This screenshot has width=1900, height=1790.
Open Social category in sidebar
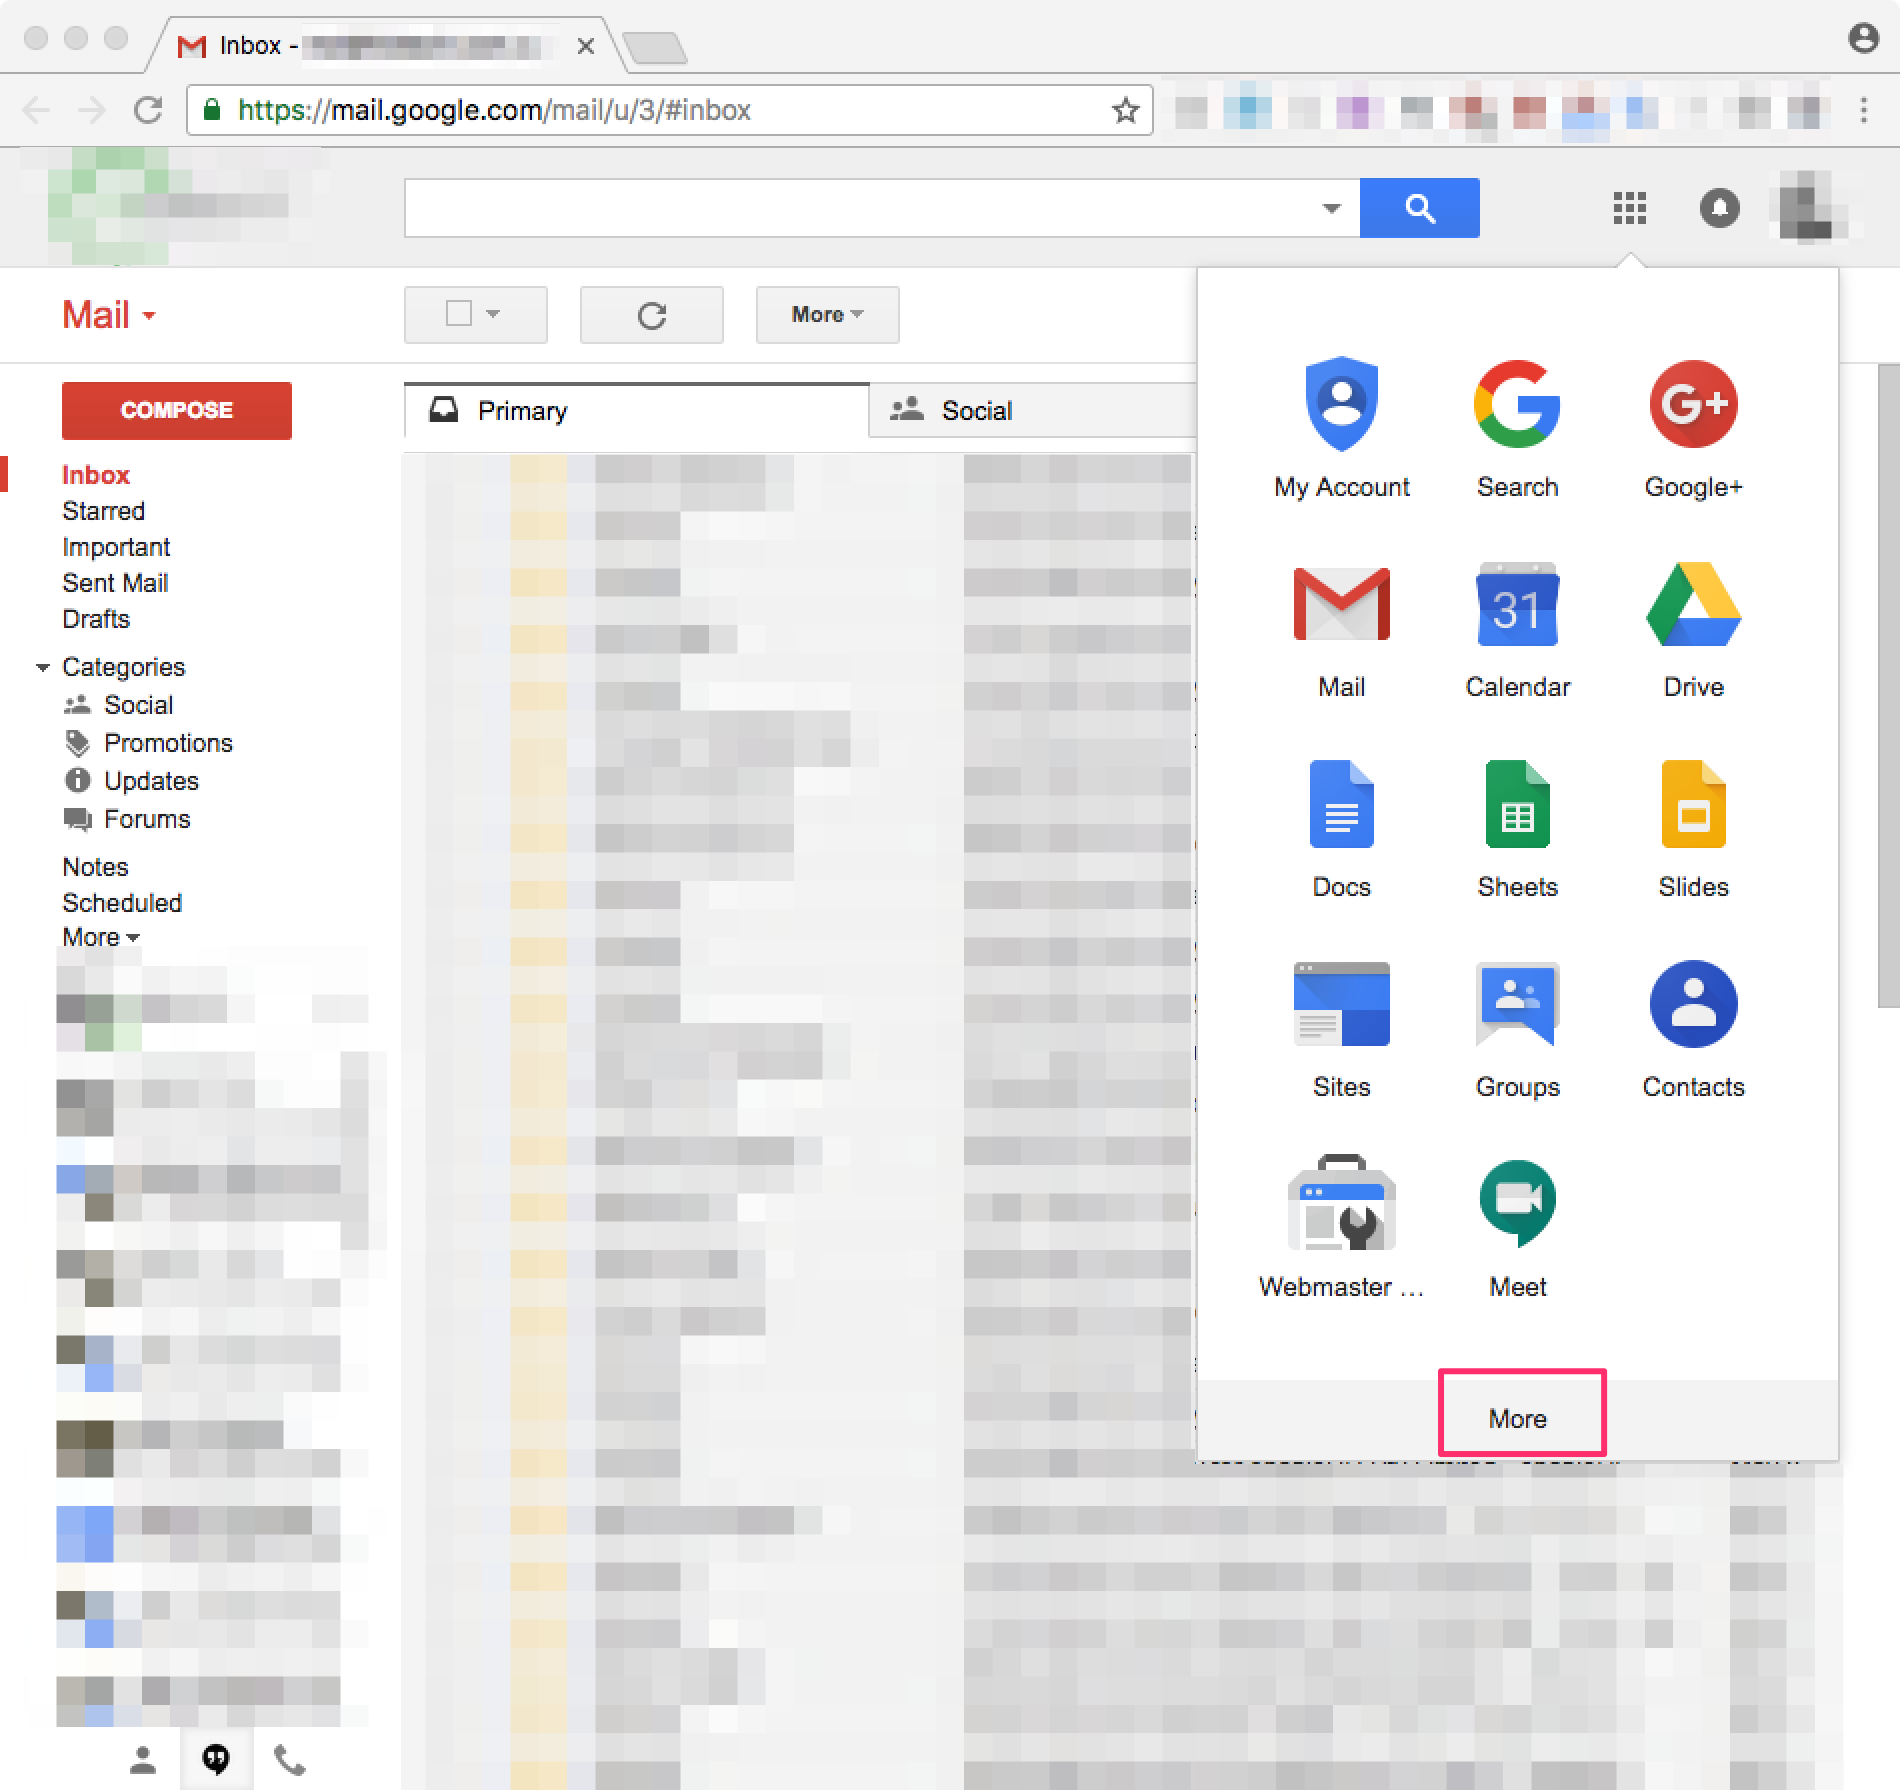138,705
